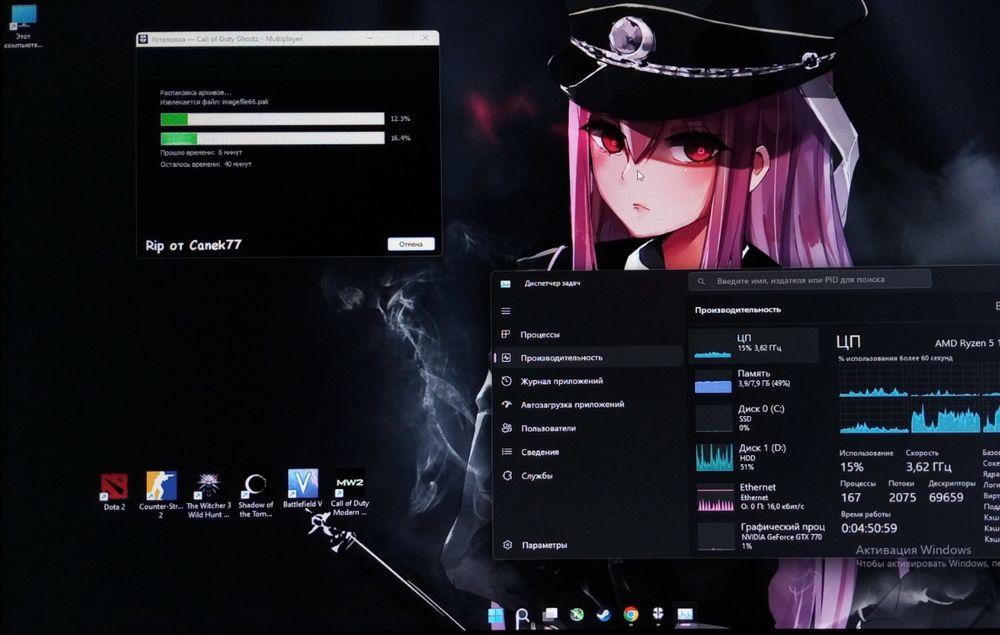Select Call of Duty Modern Warfare 2 shortcut

pos(349,494)
